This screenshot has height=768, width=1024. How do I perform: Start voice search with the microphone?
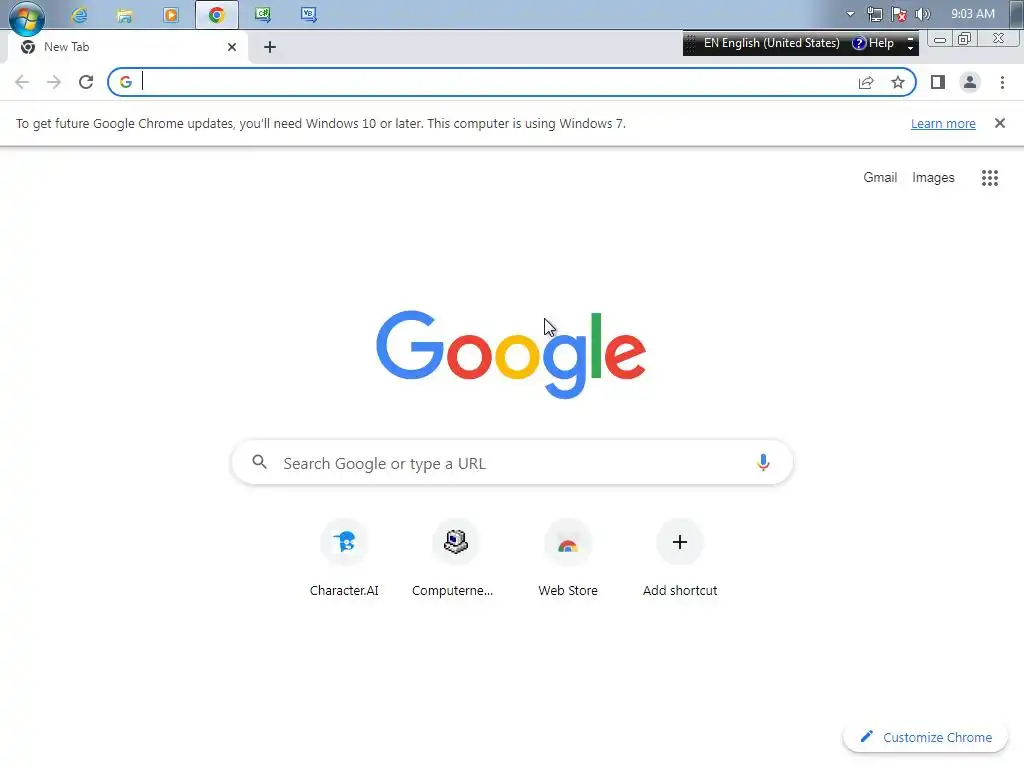[x=763, y=462]
